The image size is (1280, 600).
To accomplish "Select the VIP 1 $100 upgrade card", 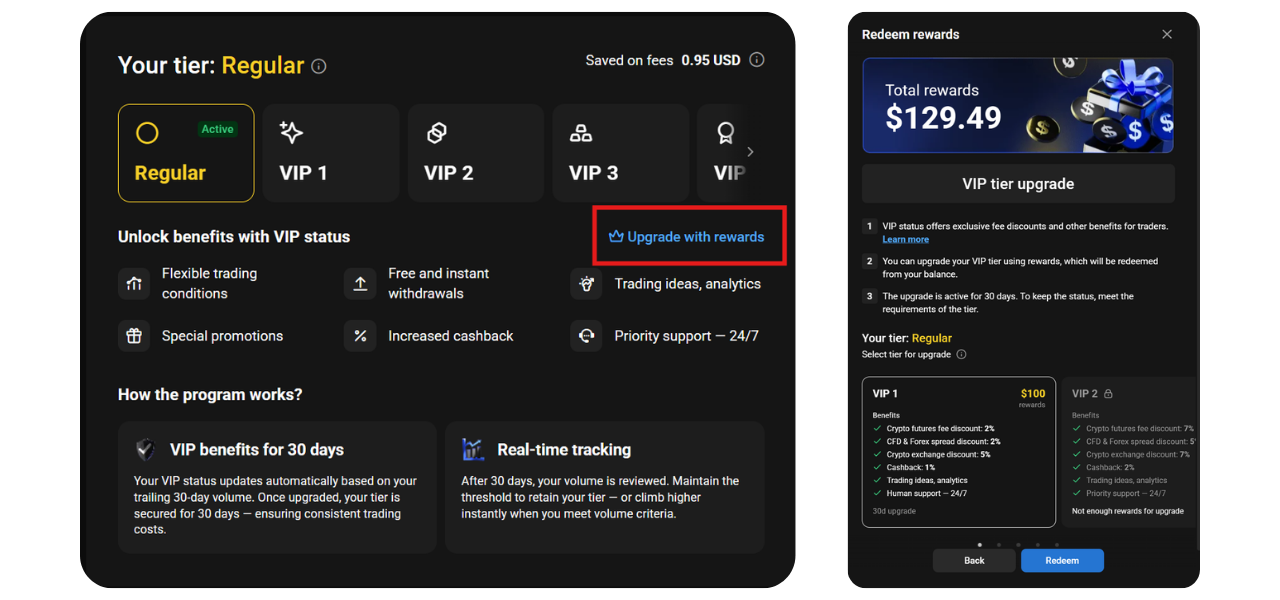I will pyautogui.click(x=959, y=452).
